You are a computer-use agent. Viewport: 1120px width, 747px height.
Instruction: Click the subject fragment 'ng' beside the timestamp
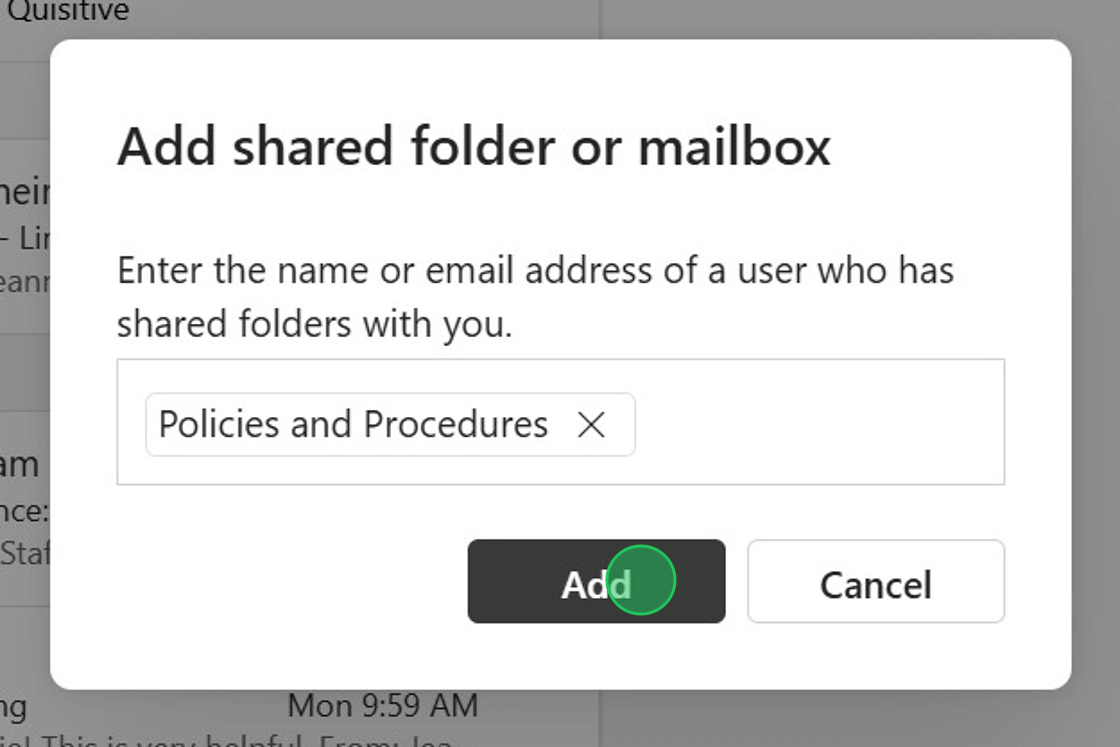click(x=14, y=706)
